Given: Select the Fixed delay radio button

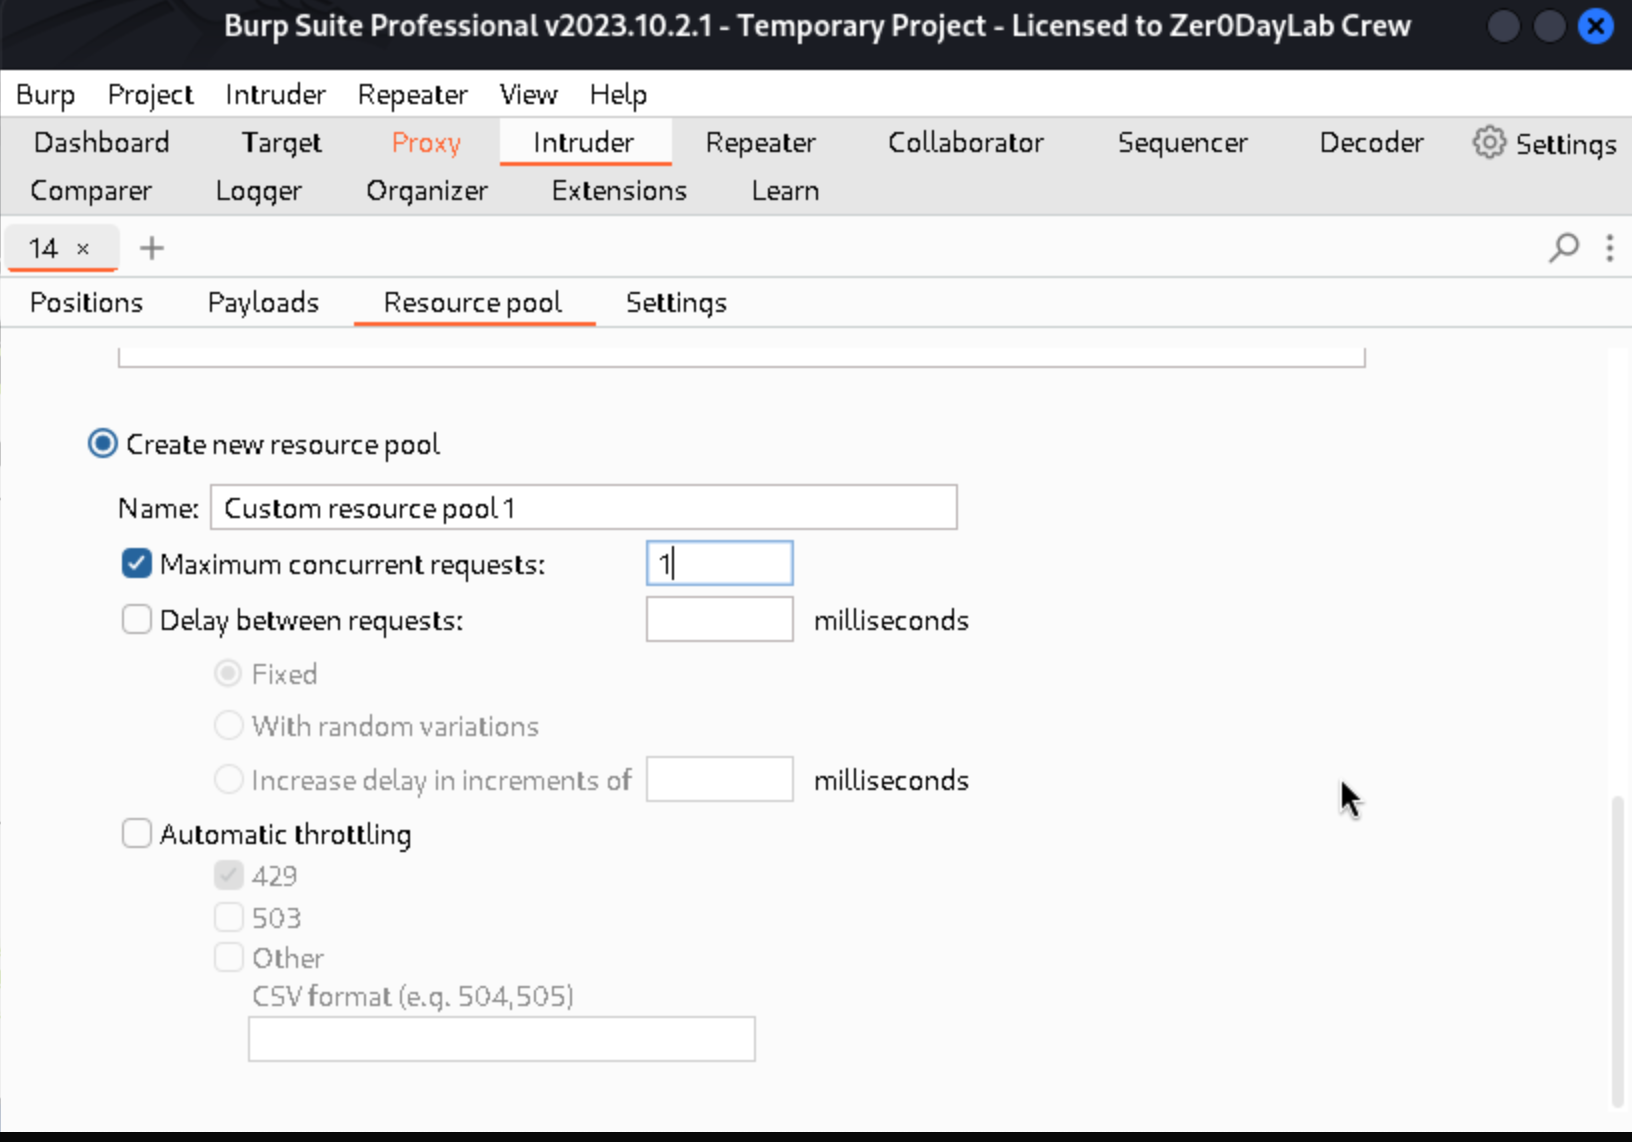Looking at the screenshot, I should [x=229, y=674].
